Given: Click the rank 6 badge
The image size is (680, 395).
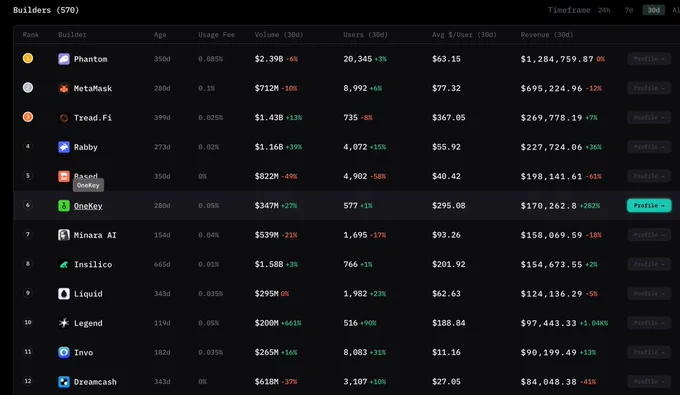Looking at the screenshot, I should click(x=28, y=205).
